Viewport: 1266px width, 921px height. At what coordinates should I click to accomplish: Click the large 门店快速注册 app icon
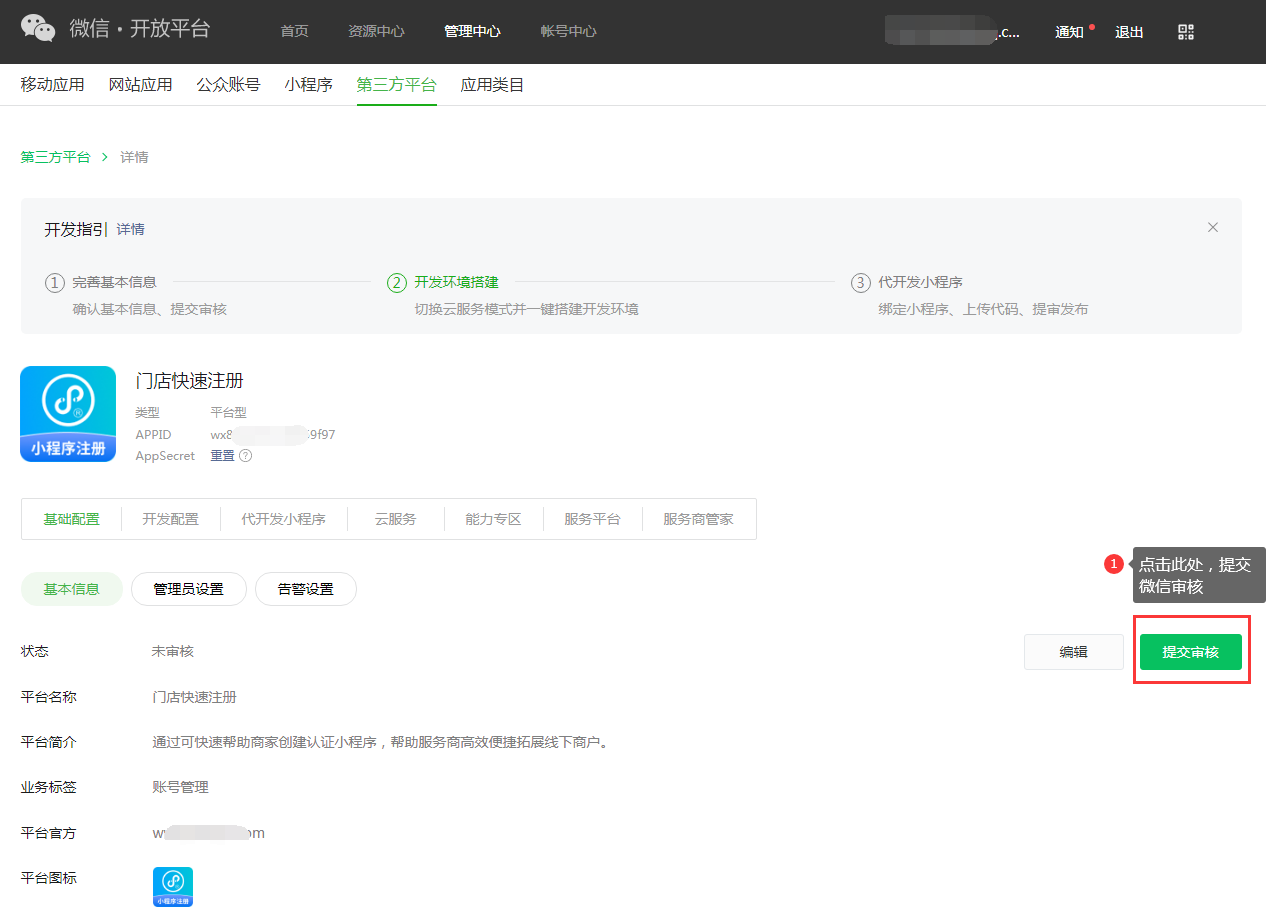tap(68, 414)
